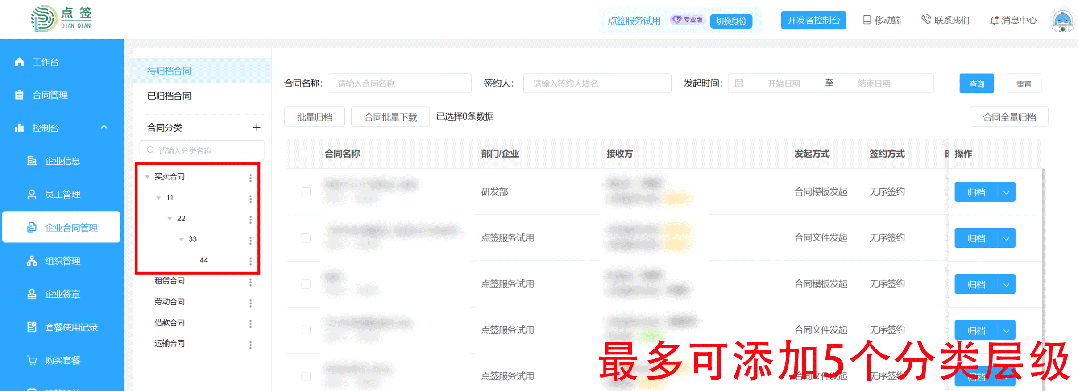
Task: Collapse the 控制台 sidebar group
Action: (x=104, y=128)
